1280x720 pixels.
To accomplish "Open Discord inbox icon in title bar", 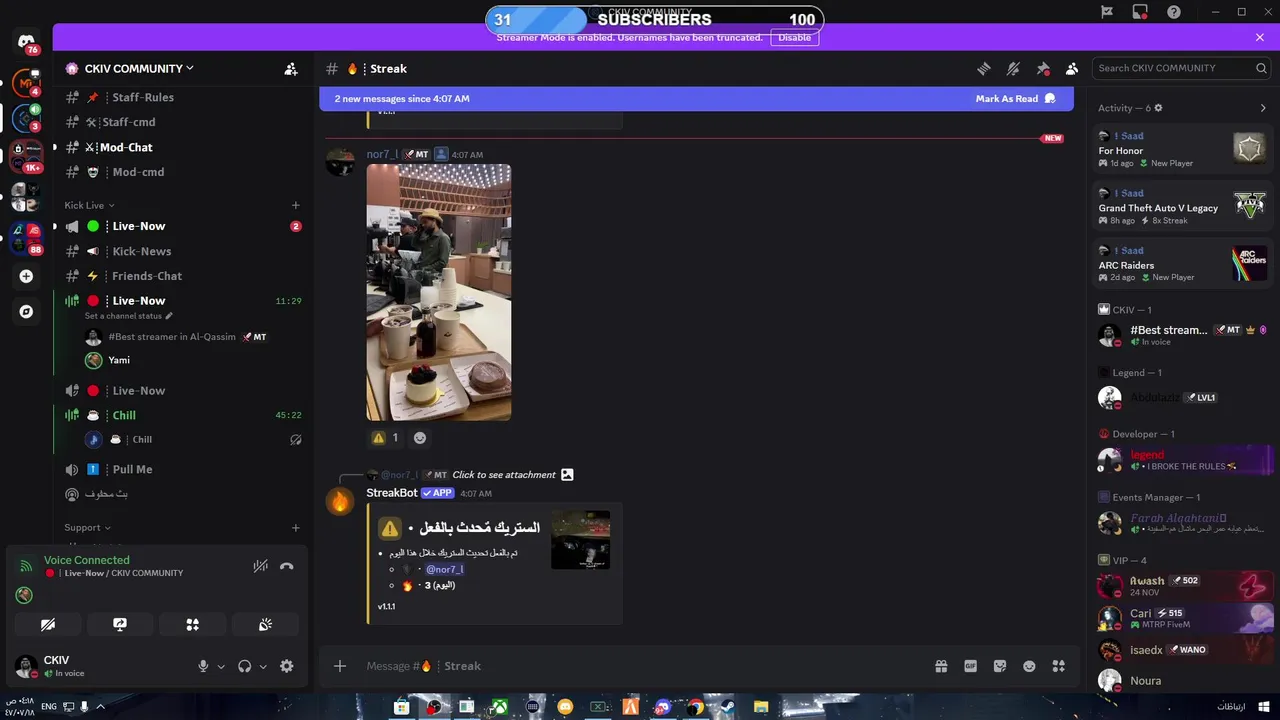I will [x=1140, y=12].
